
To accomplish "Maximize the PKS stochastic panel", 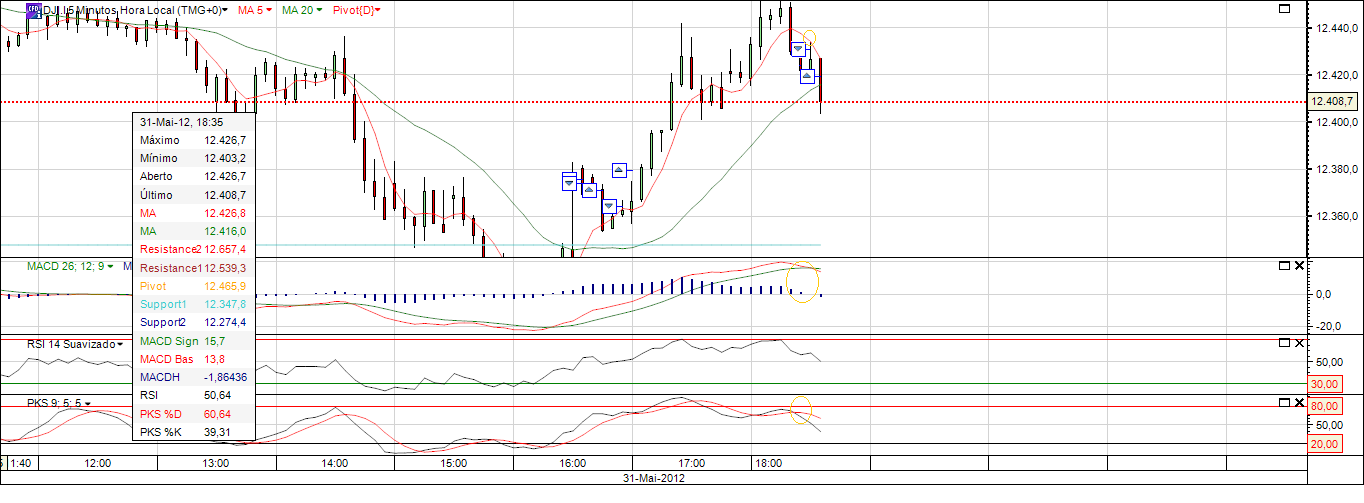I will coord(1285,402).
